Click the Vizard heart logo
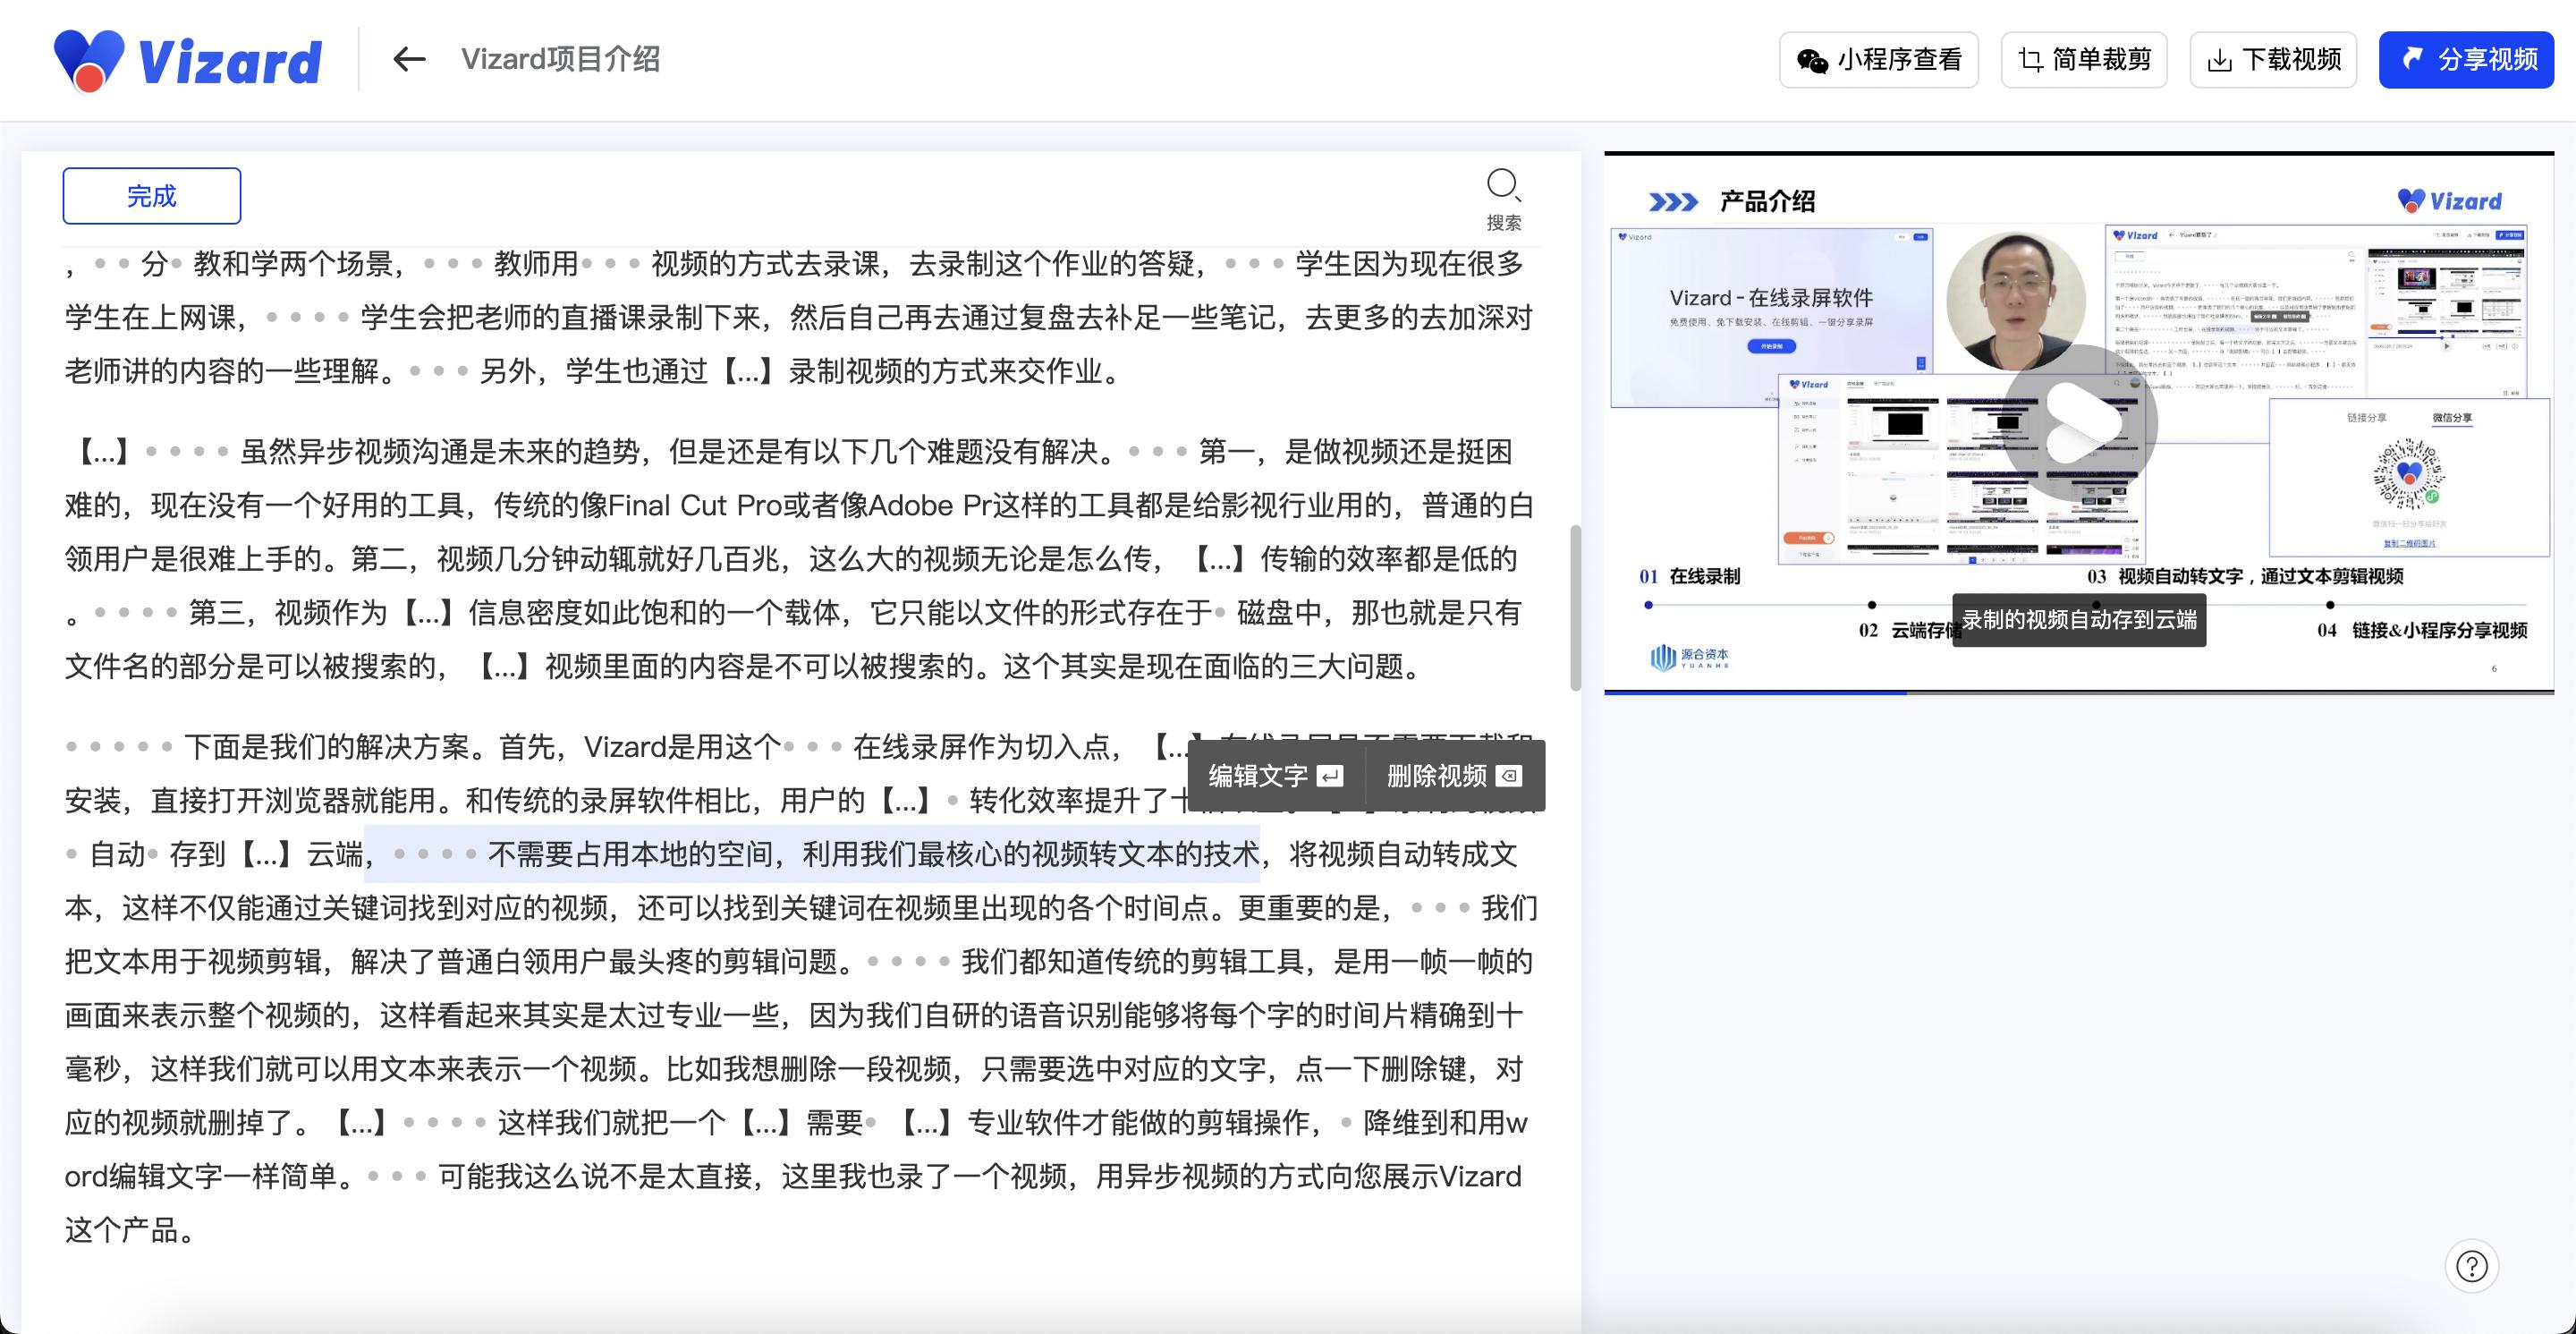The image size is (2576, 1334). pyautogui.click(x=88, y=60)
